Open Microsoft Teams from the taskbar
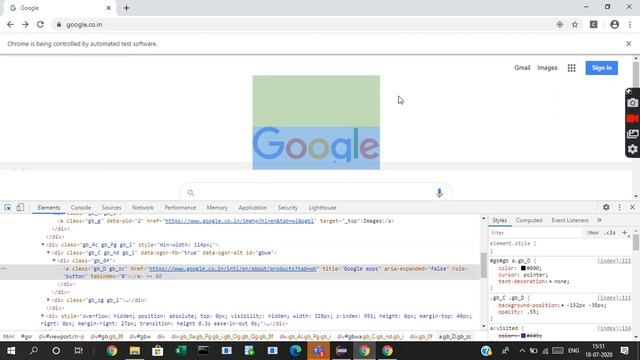 [x=318, y=351]
